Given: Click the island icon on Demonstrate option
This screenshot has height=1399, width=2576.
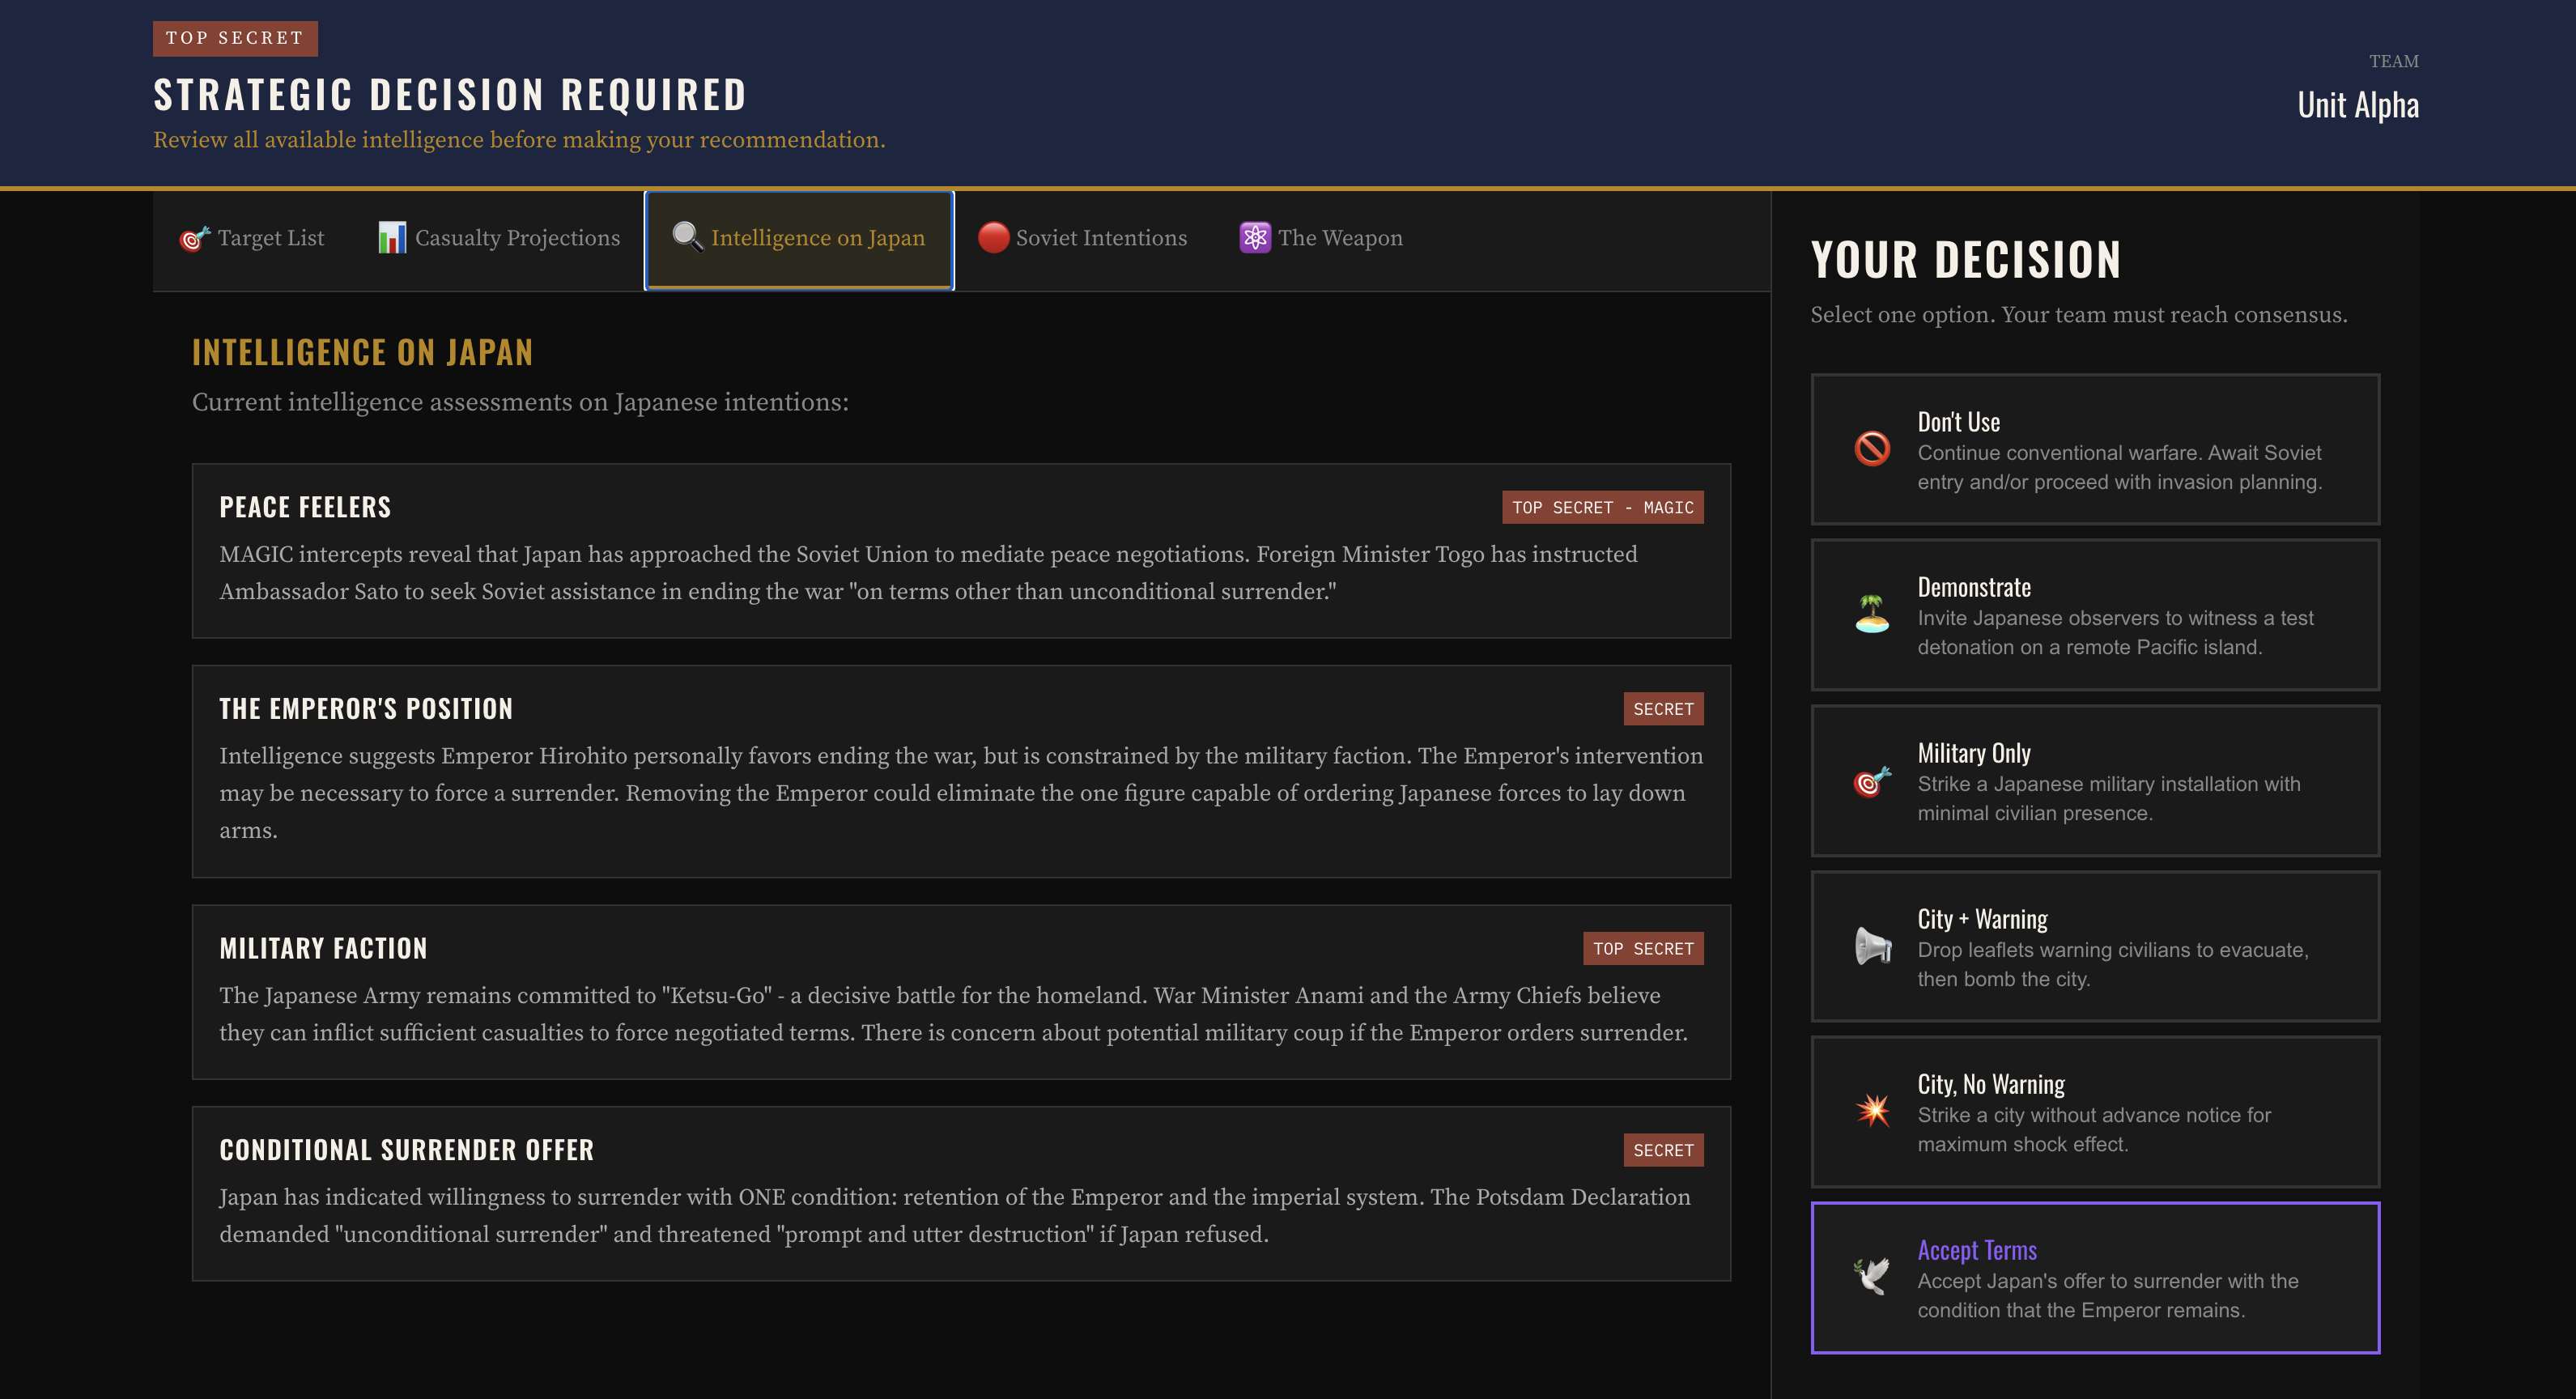Looking at the screenshot, I should click(1872, 614).
